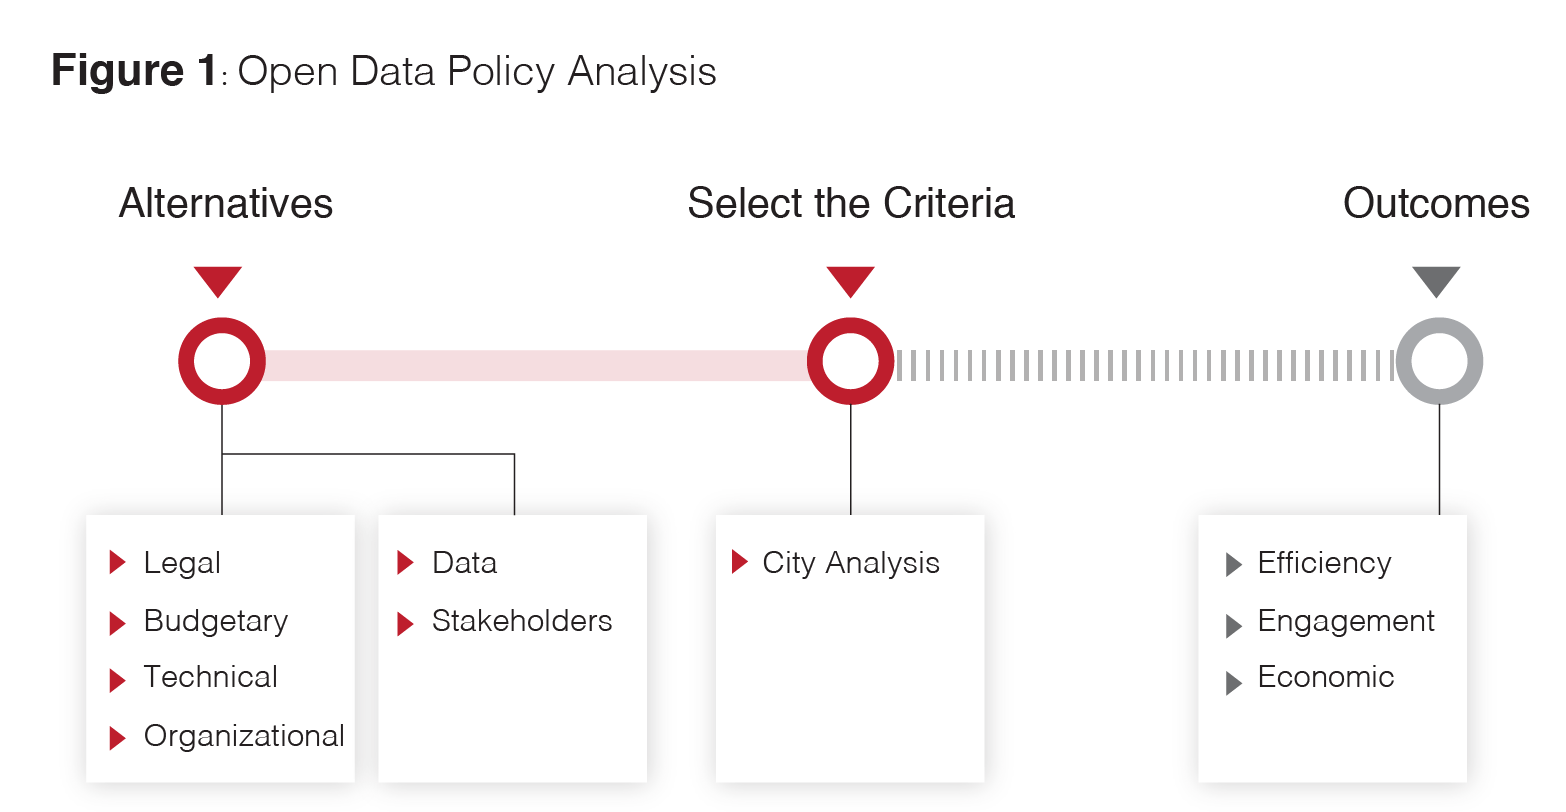Click the red arrow beside City Analysis
This screenshot has height=812, width=1566.
tap(740, 562)
